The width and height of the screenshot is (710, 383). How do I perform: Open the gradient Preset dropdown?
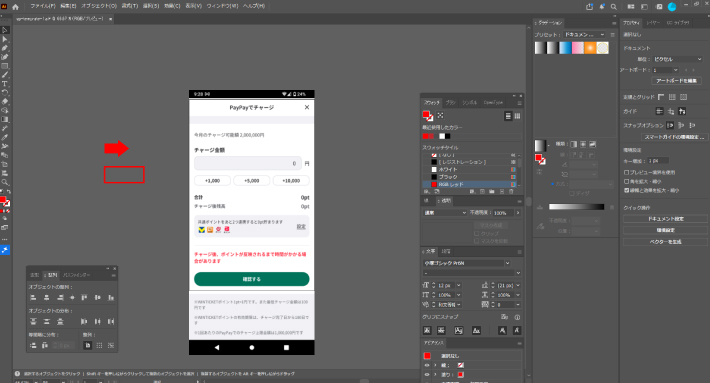[585, 35]
